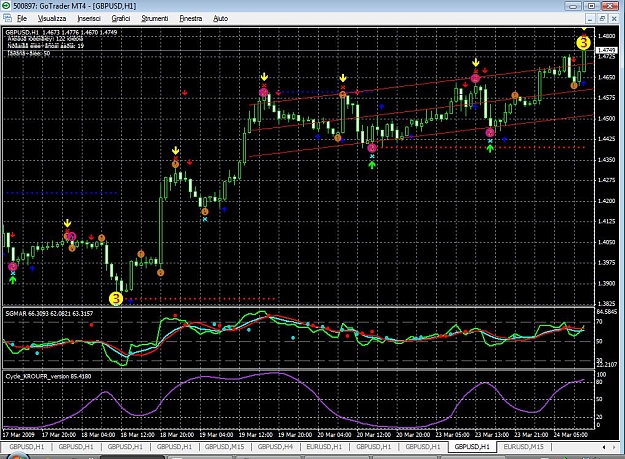Click the 1.3825 price axis label
Image resolution: width=625 pixels, height=459 pixels.
click(606, 304)
